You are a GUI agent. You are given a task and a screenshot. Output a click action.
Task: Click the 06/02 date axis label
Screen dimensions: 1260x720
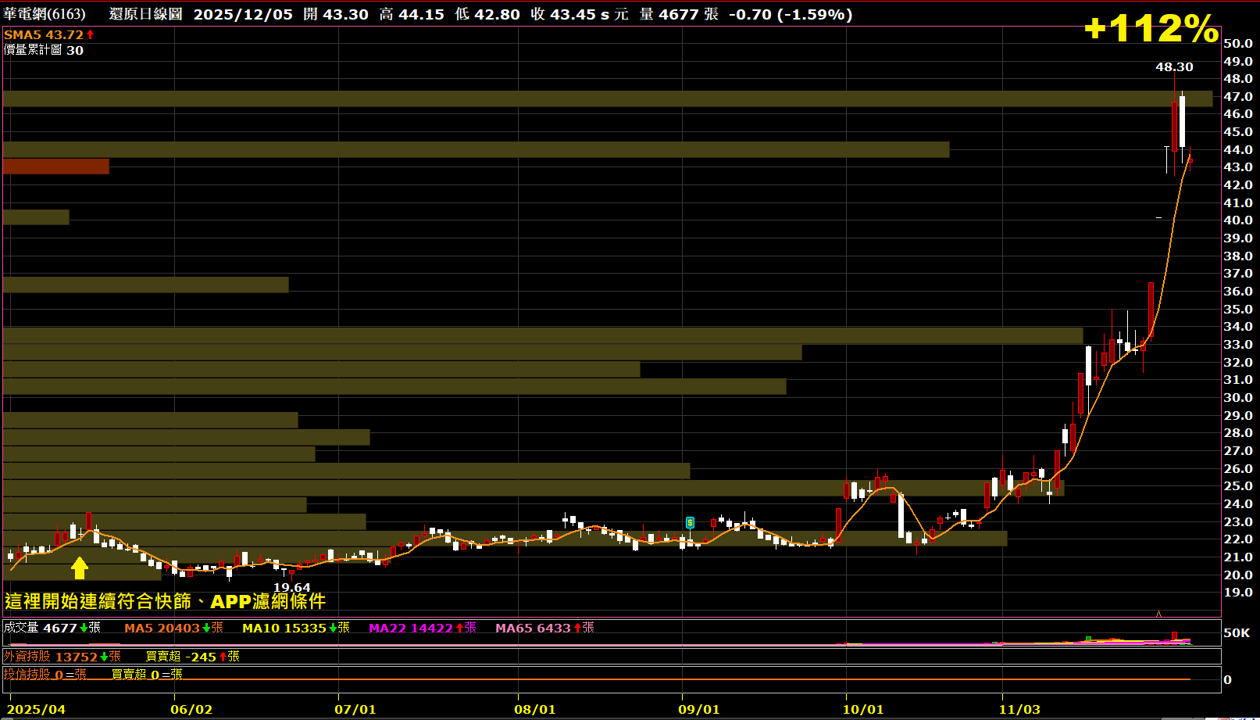pos(193,708)
